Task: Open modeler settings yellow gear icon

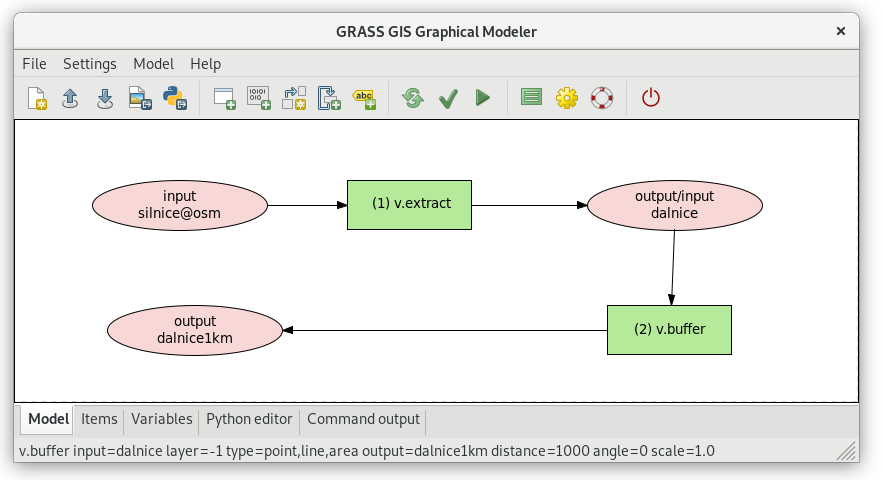Action: click(567, 98)
